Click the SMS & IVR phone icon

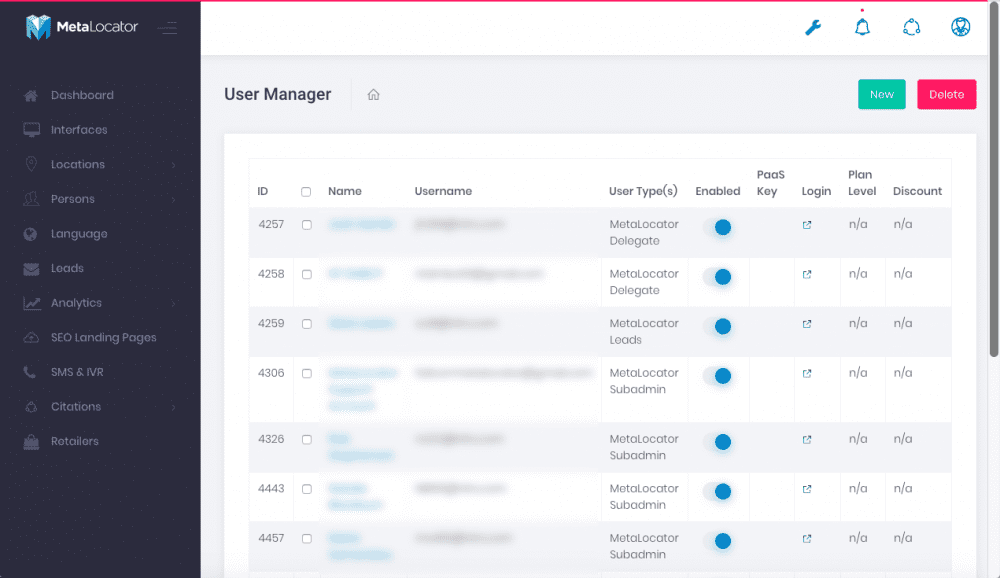click(x=29, y=372)
